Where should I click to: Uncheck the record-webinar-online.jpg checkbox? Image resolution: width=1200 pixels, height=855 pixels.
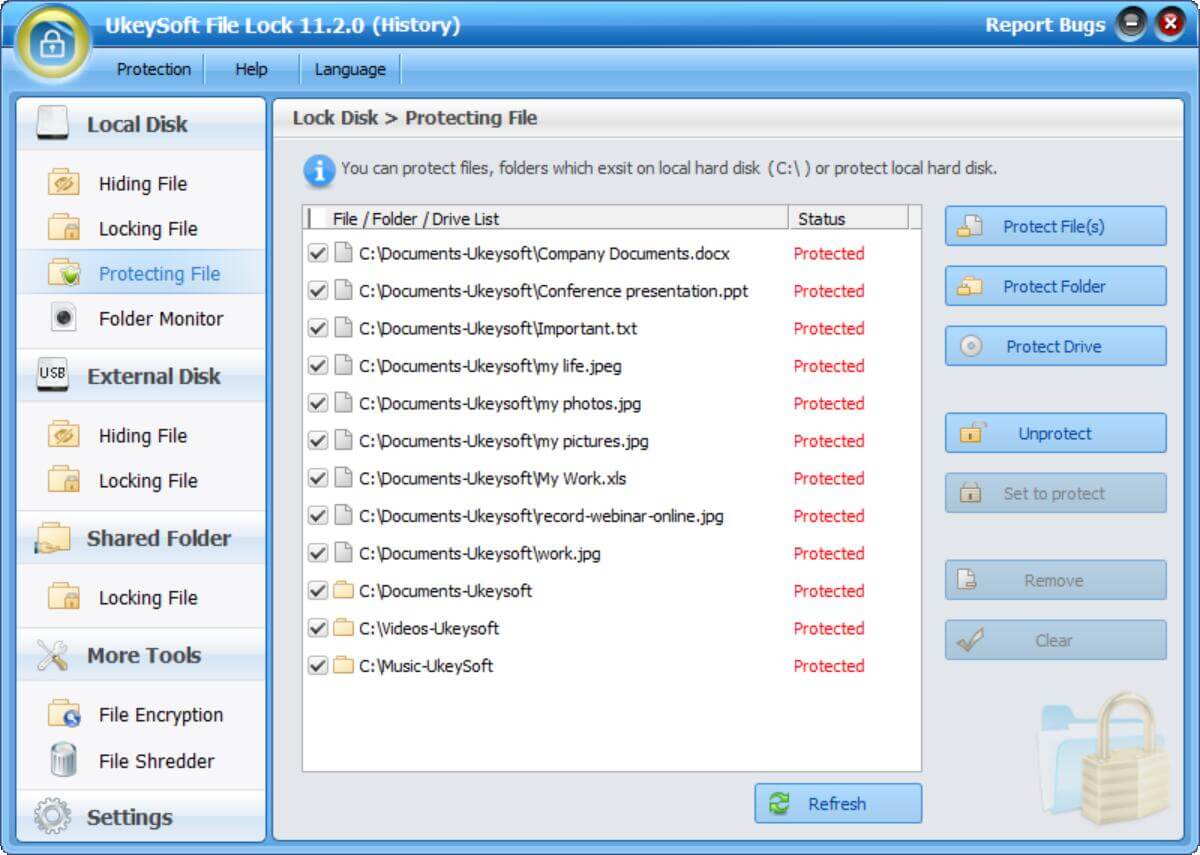(318, 516)
